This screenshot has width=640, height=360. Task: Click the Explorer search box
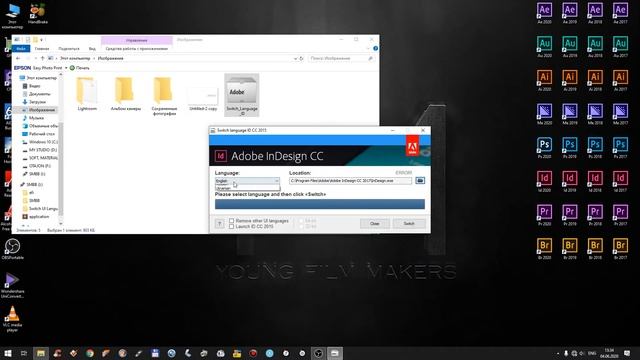coord(341,58)
